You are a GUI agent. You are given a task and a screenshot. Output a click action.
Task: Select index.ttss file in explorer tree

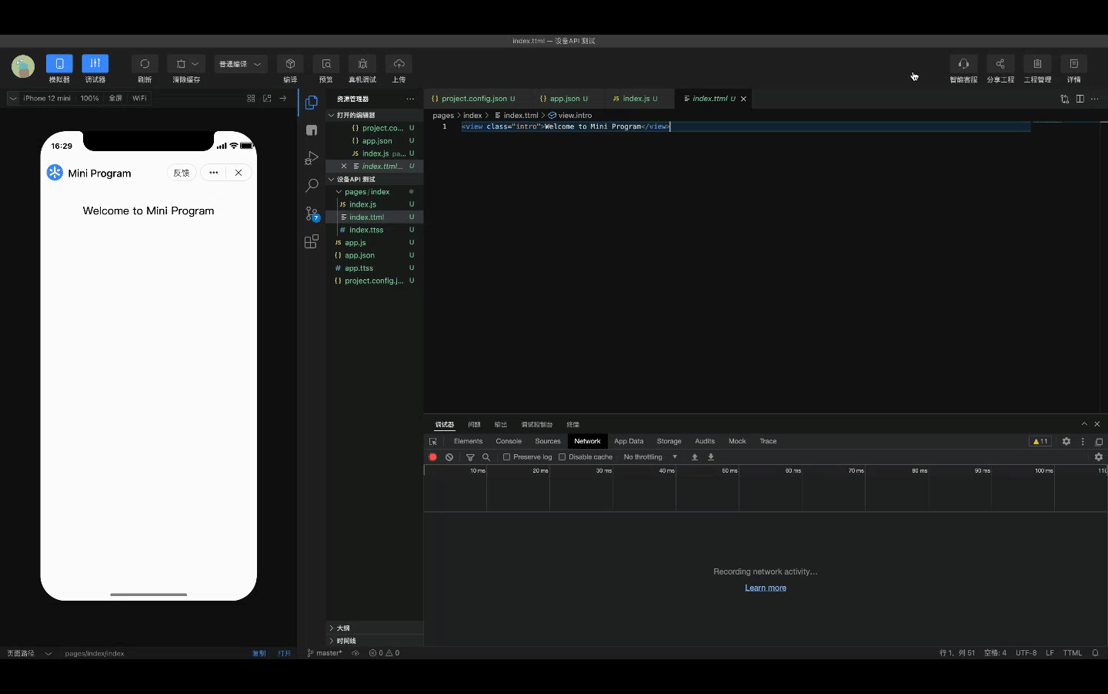[x=366, y=230]
